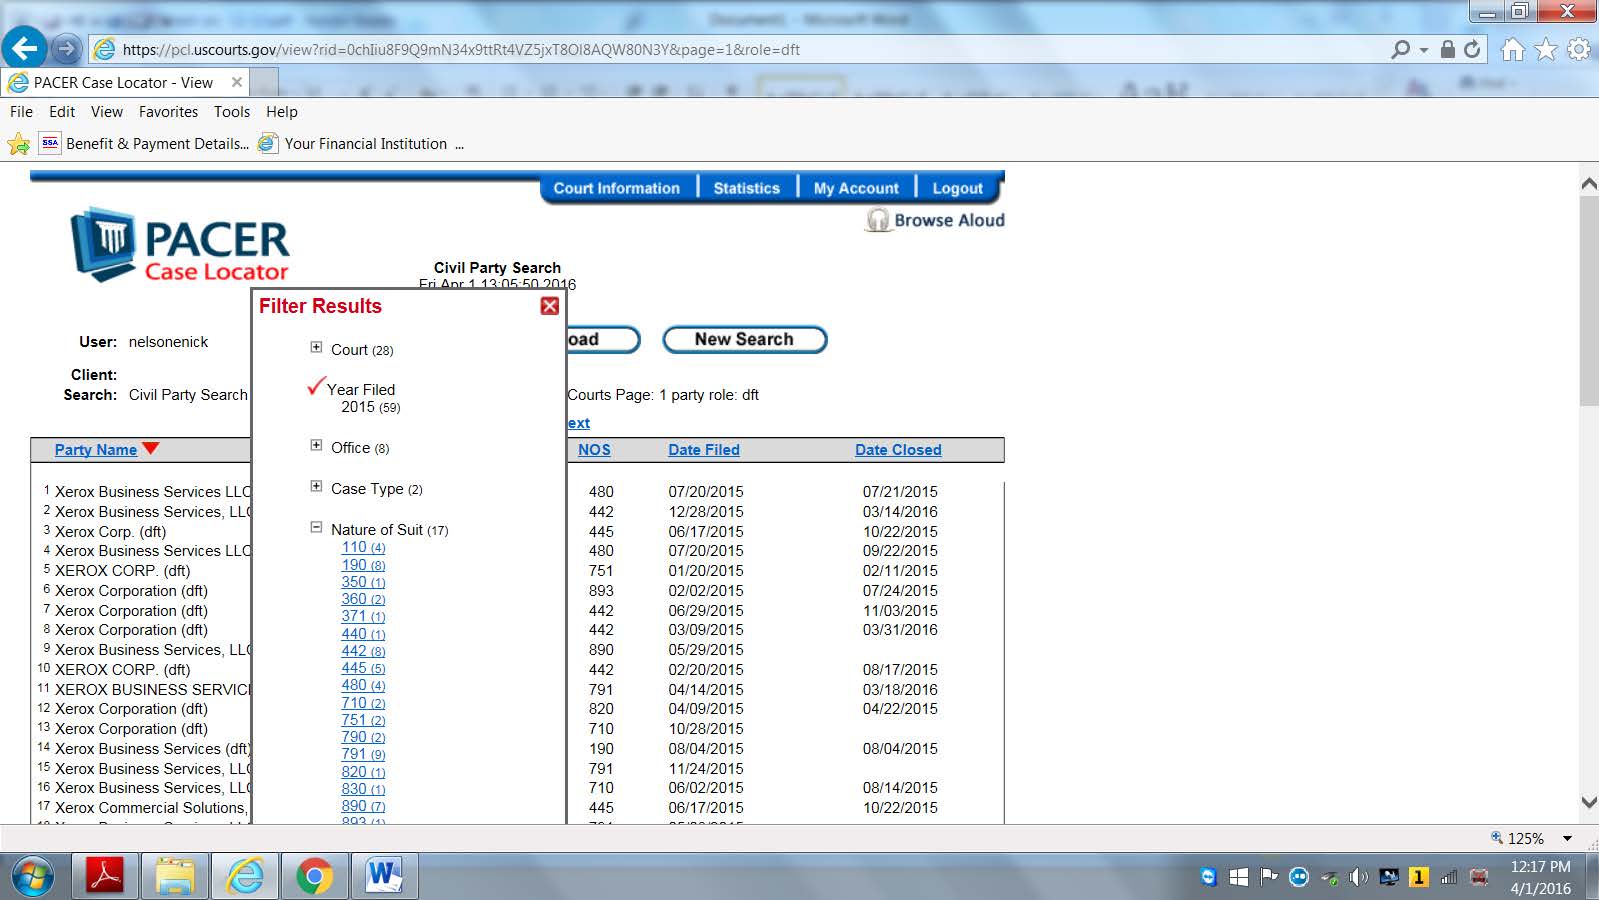
Task: Close the Filter Results panel
Action: point(550,306)
